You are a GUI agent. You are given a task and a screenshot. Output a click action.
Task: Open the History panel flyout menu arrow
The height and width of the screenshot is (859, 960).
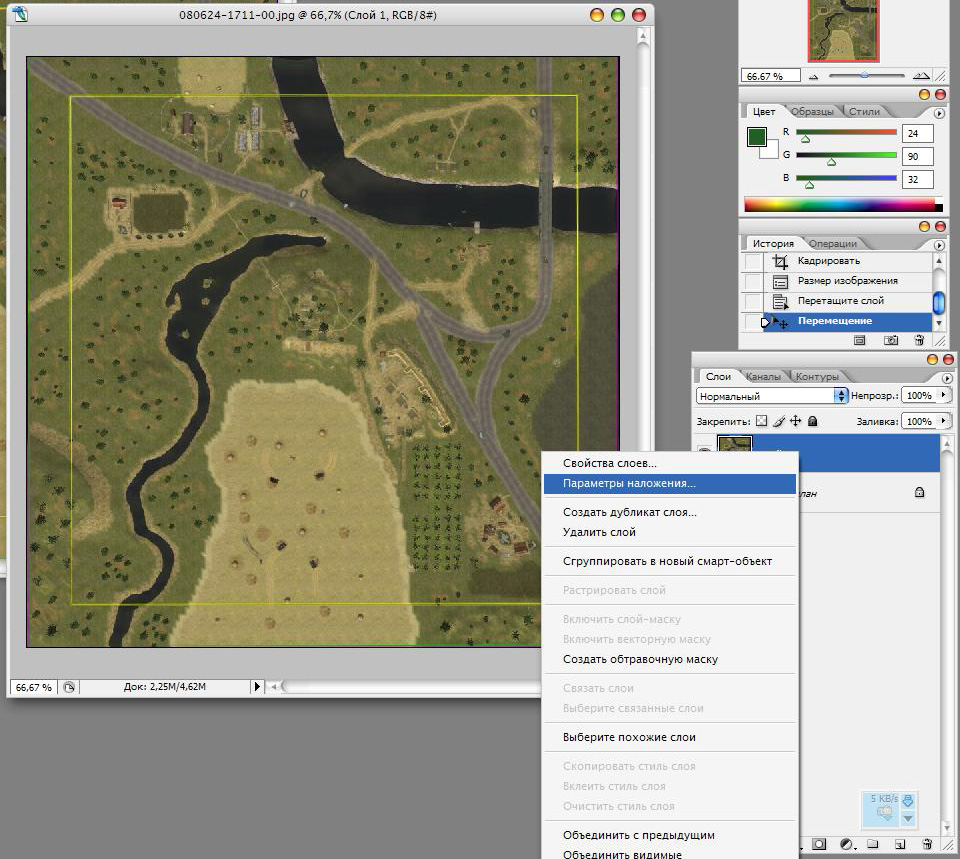pyautogui.click(x=939, y=245)
